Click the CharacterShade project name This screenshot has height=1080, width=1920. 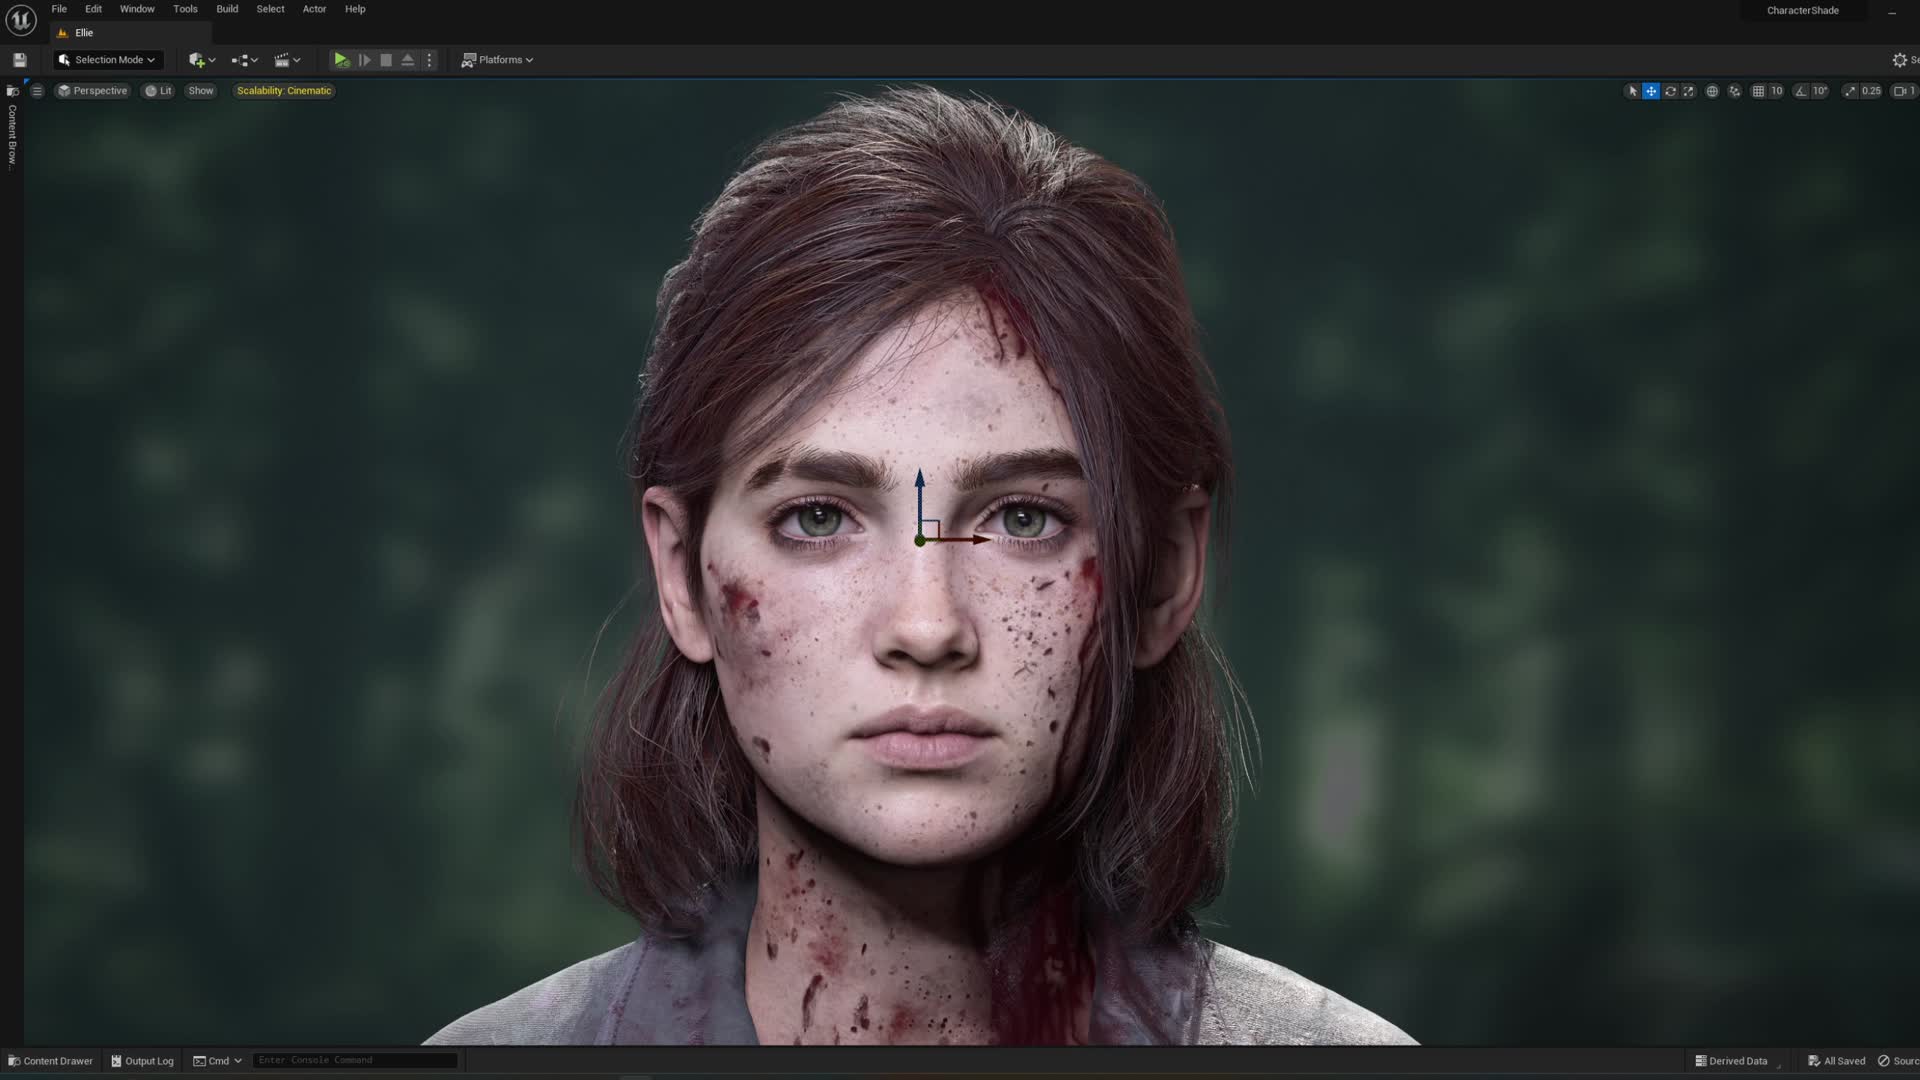click(x=1802, y=11)
